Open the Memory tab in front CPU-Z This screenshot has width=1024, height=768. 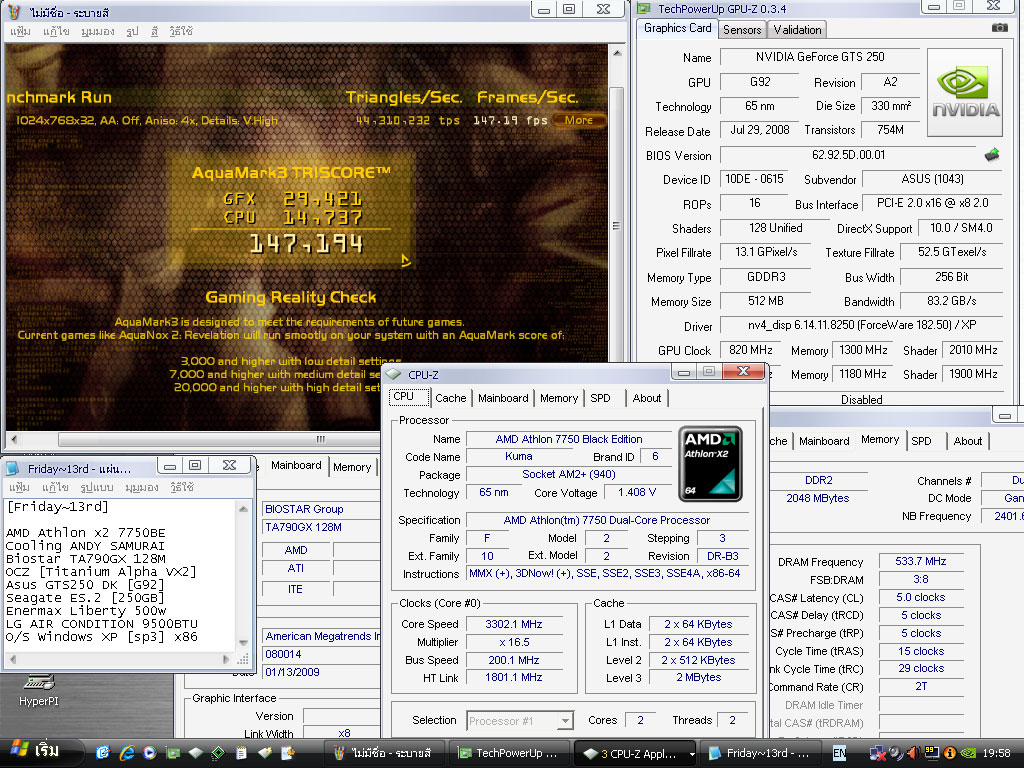coord(559,398)
